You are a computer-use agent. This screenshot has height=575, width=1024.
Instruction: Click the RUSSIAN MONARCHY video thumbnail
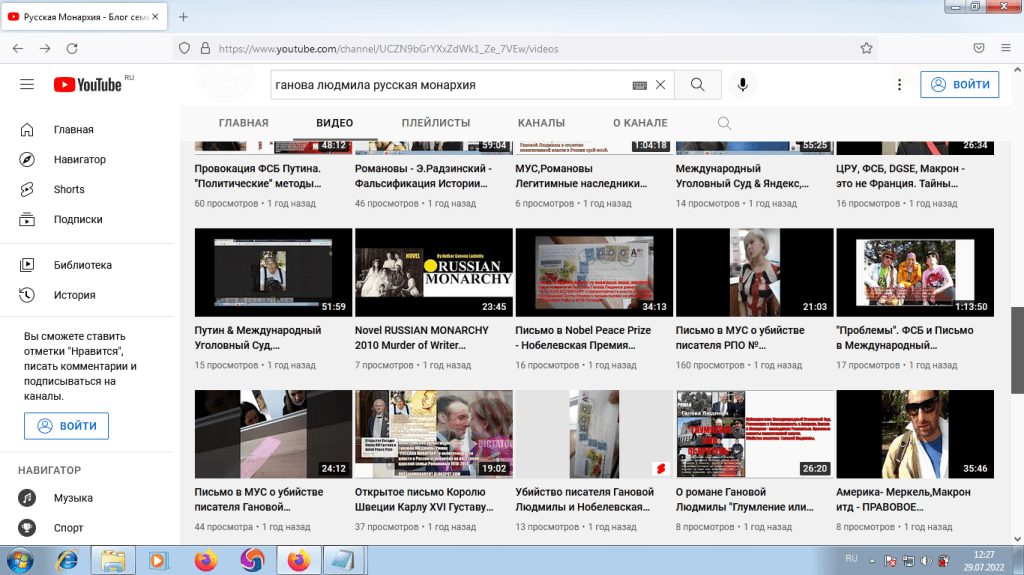(x=433, y=272)
